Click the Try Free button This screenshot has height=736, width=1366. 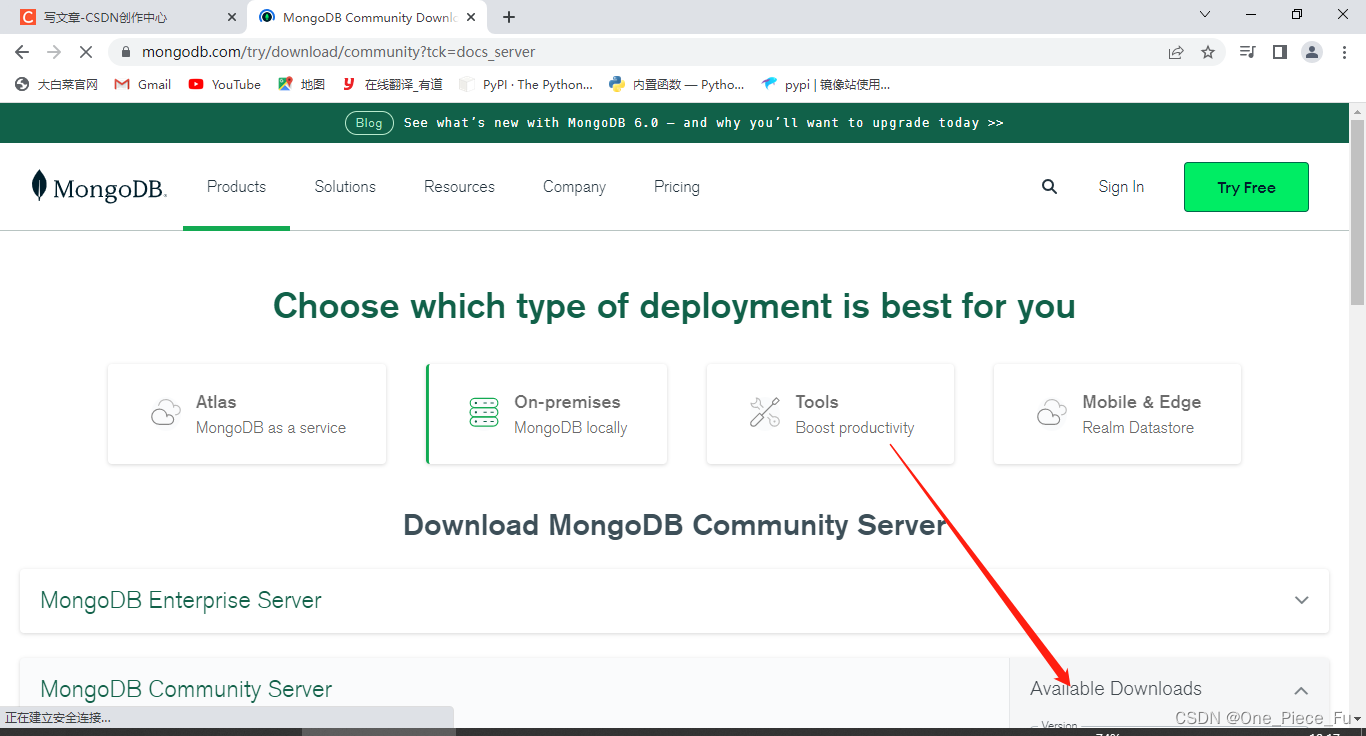(x=1246, y=187)
